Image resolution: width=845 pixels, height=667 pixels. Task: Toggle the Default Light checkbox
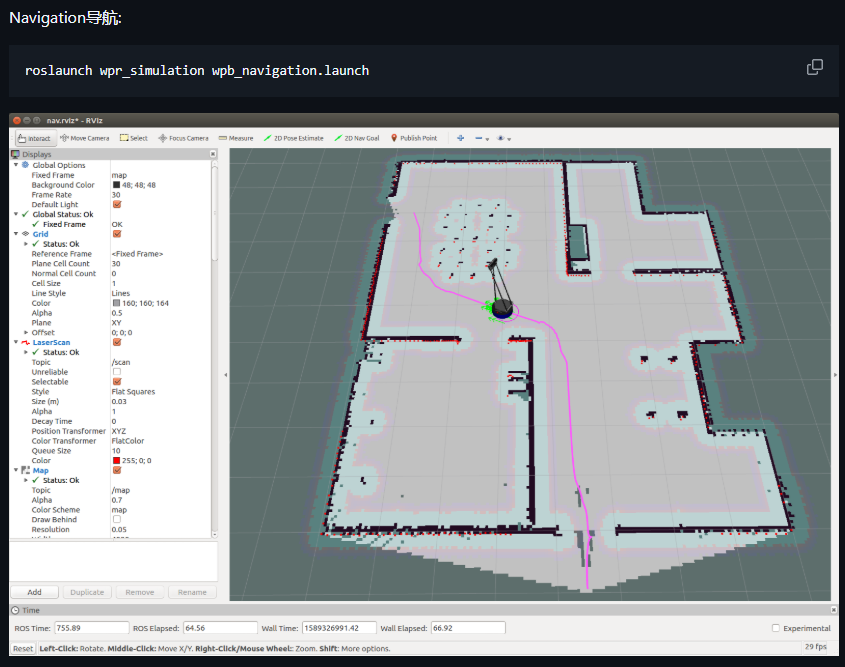coord(117,205)
